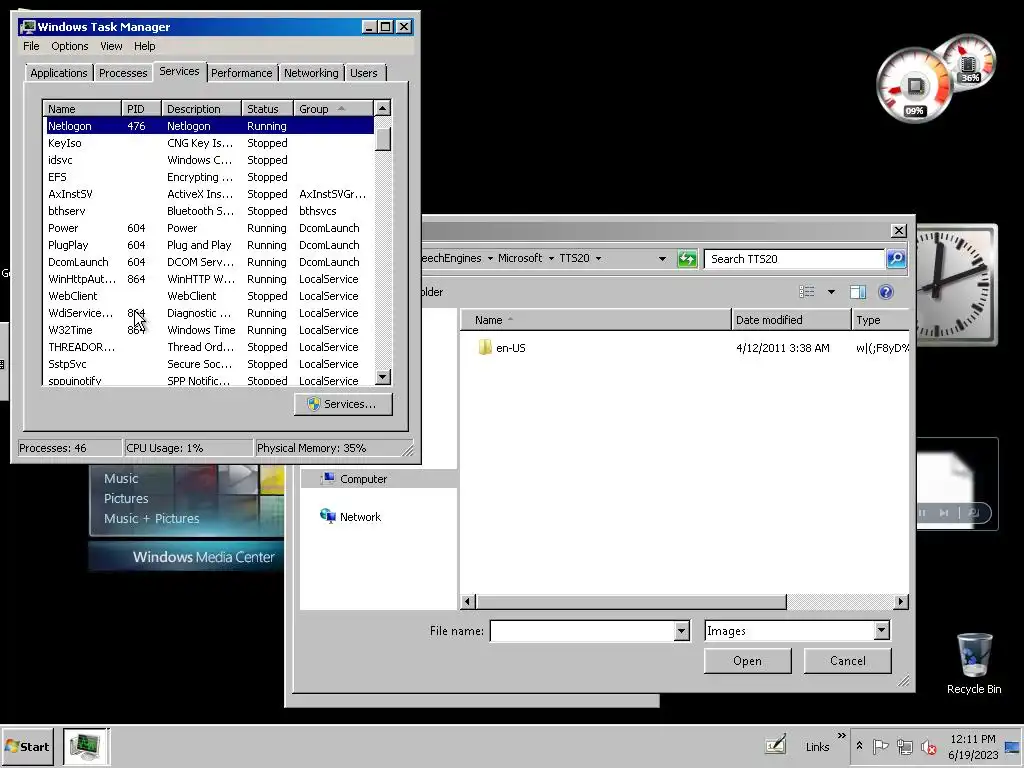The height and width of the screenshot is (768, 1024).
Task: Select the DcomLaunch service row
Action: point(209,262)
